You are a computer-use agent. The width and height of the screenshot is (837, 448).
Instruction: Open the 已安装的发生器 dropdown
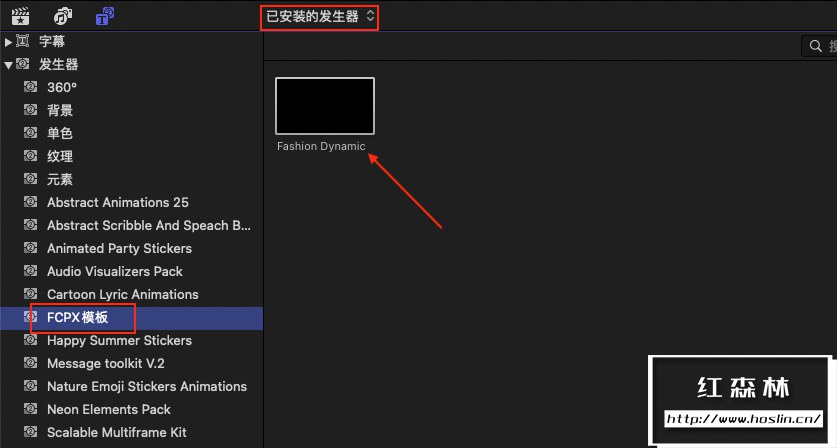(320, 17)
